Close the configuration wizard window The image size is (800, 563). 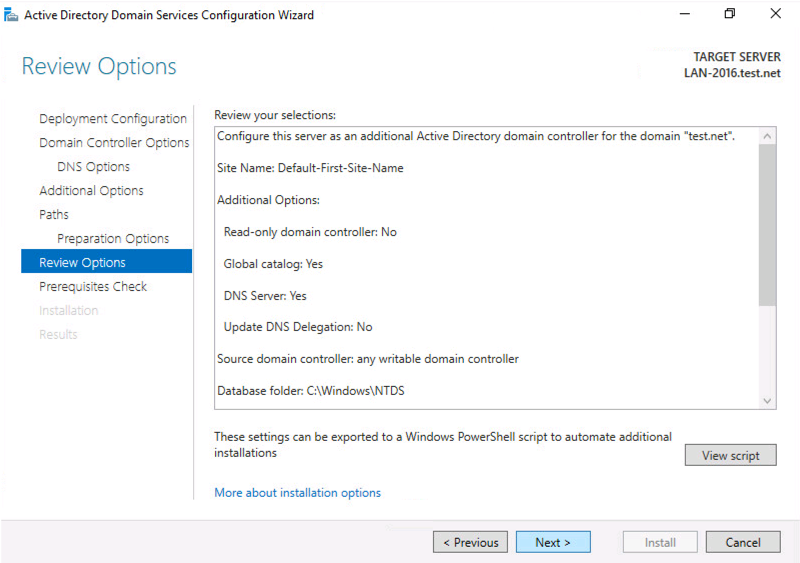775,14
